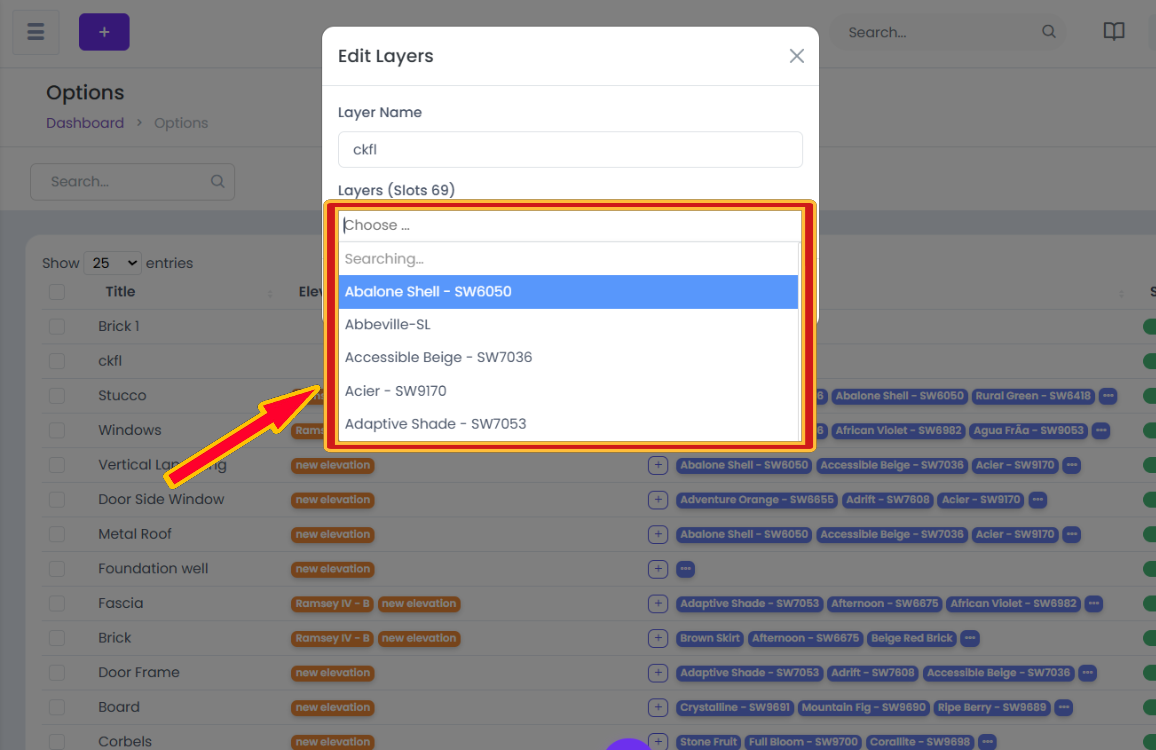The image size is (1156, 750).
Task: Click the Foundation well title cell
Action: [x=153, y=569]
